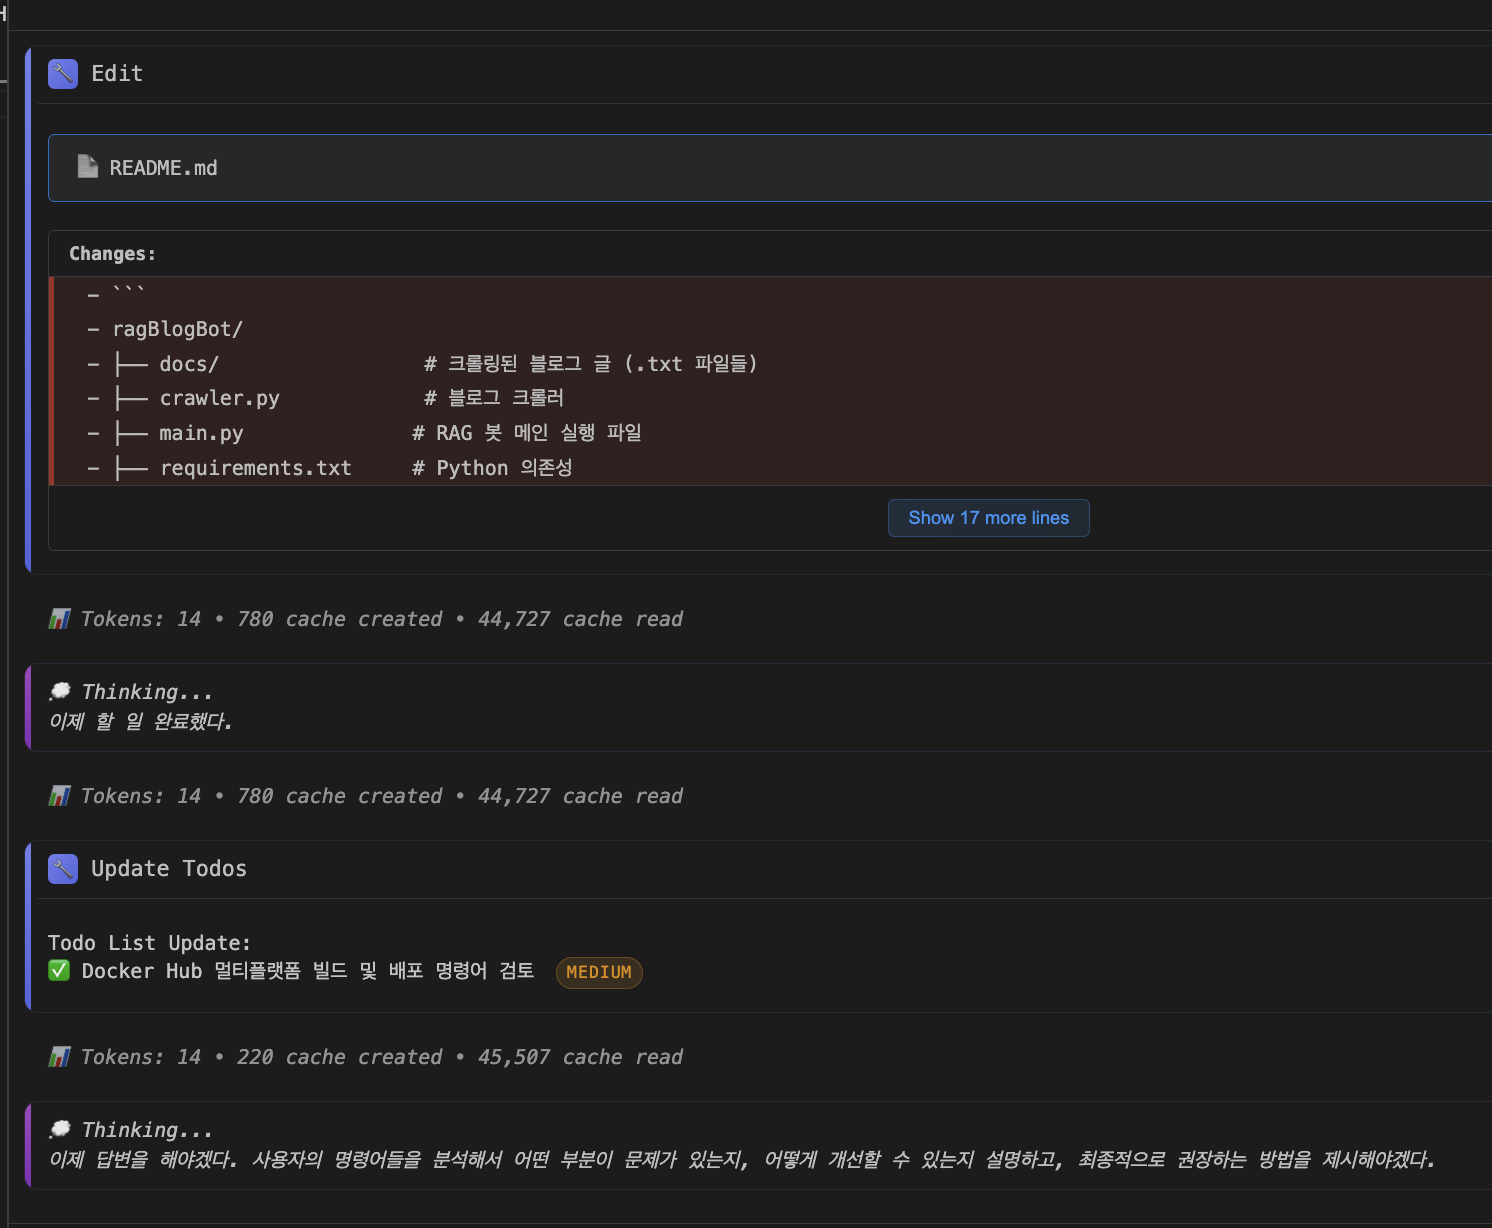Click the thought bubble icon above '이제 답변을 해야겠다'
Viewport: 1492px width, 1228px height.
point(60,1129)
